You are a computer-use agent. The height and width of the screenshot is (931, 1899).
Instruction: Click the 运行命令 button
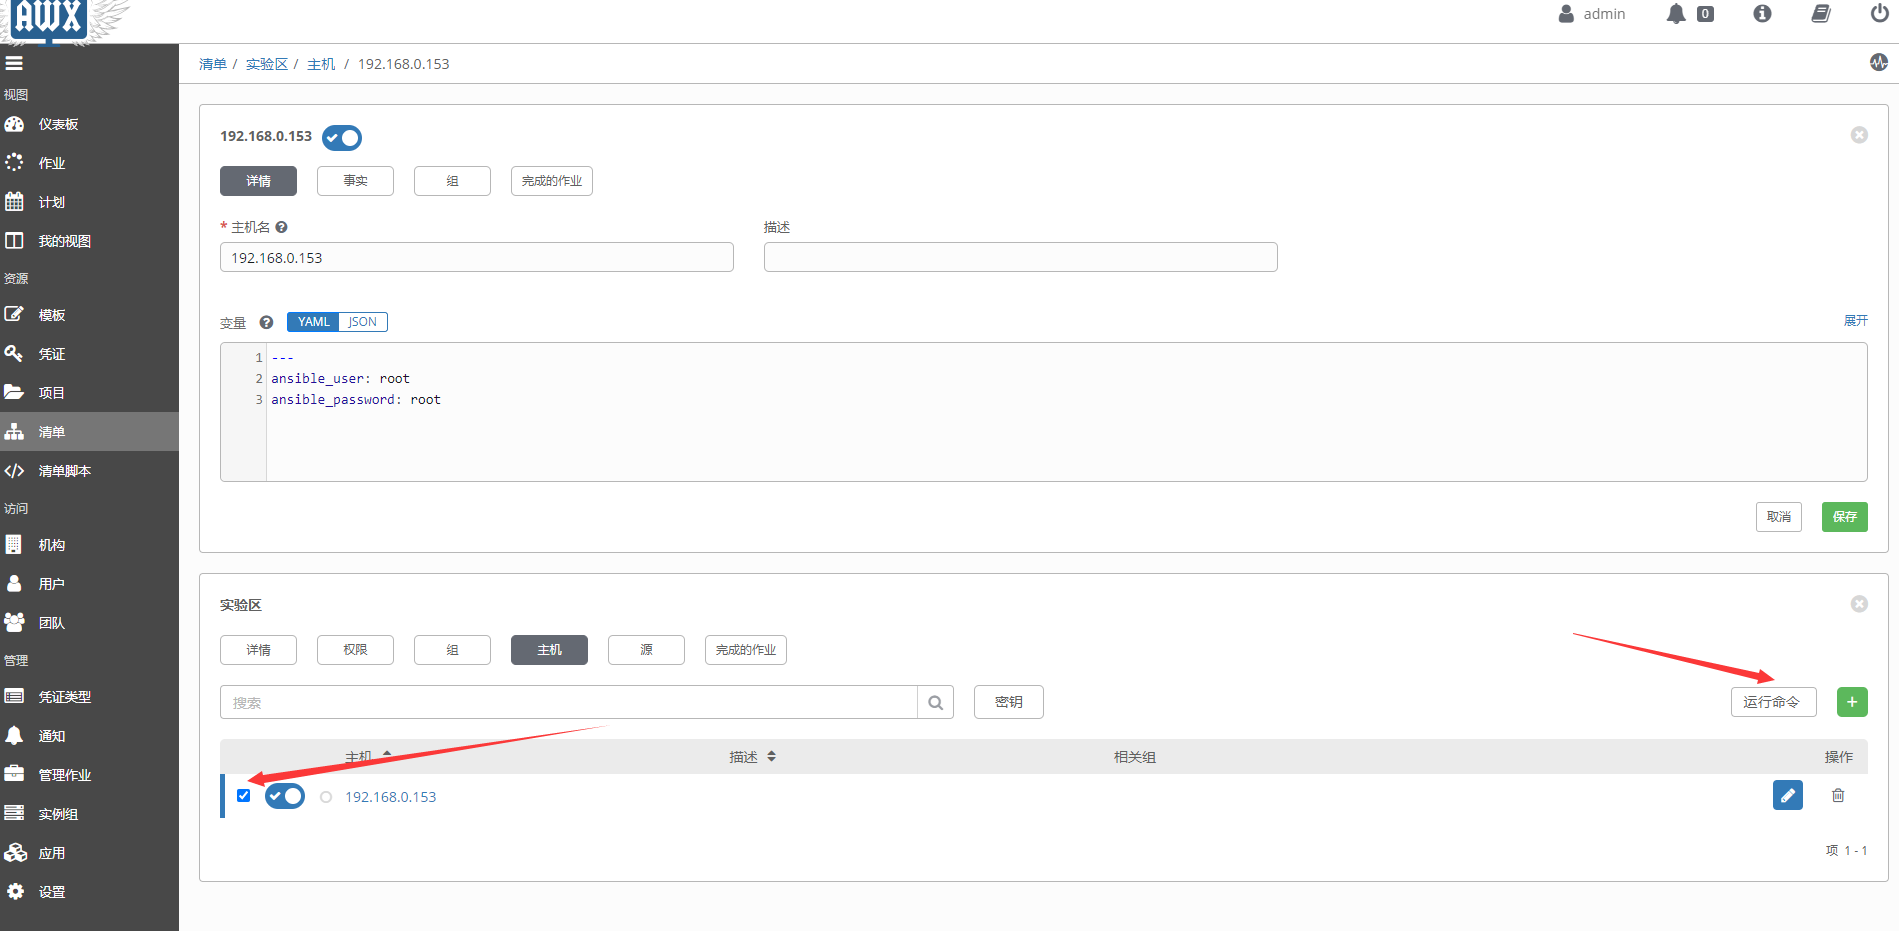(x=1773, y=701)
